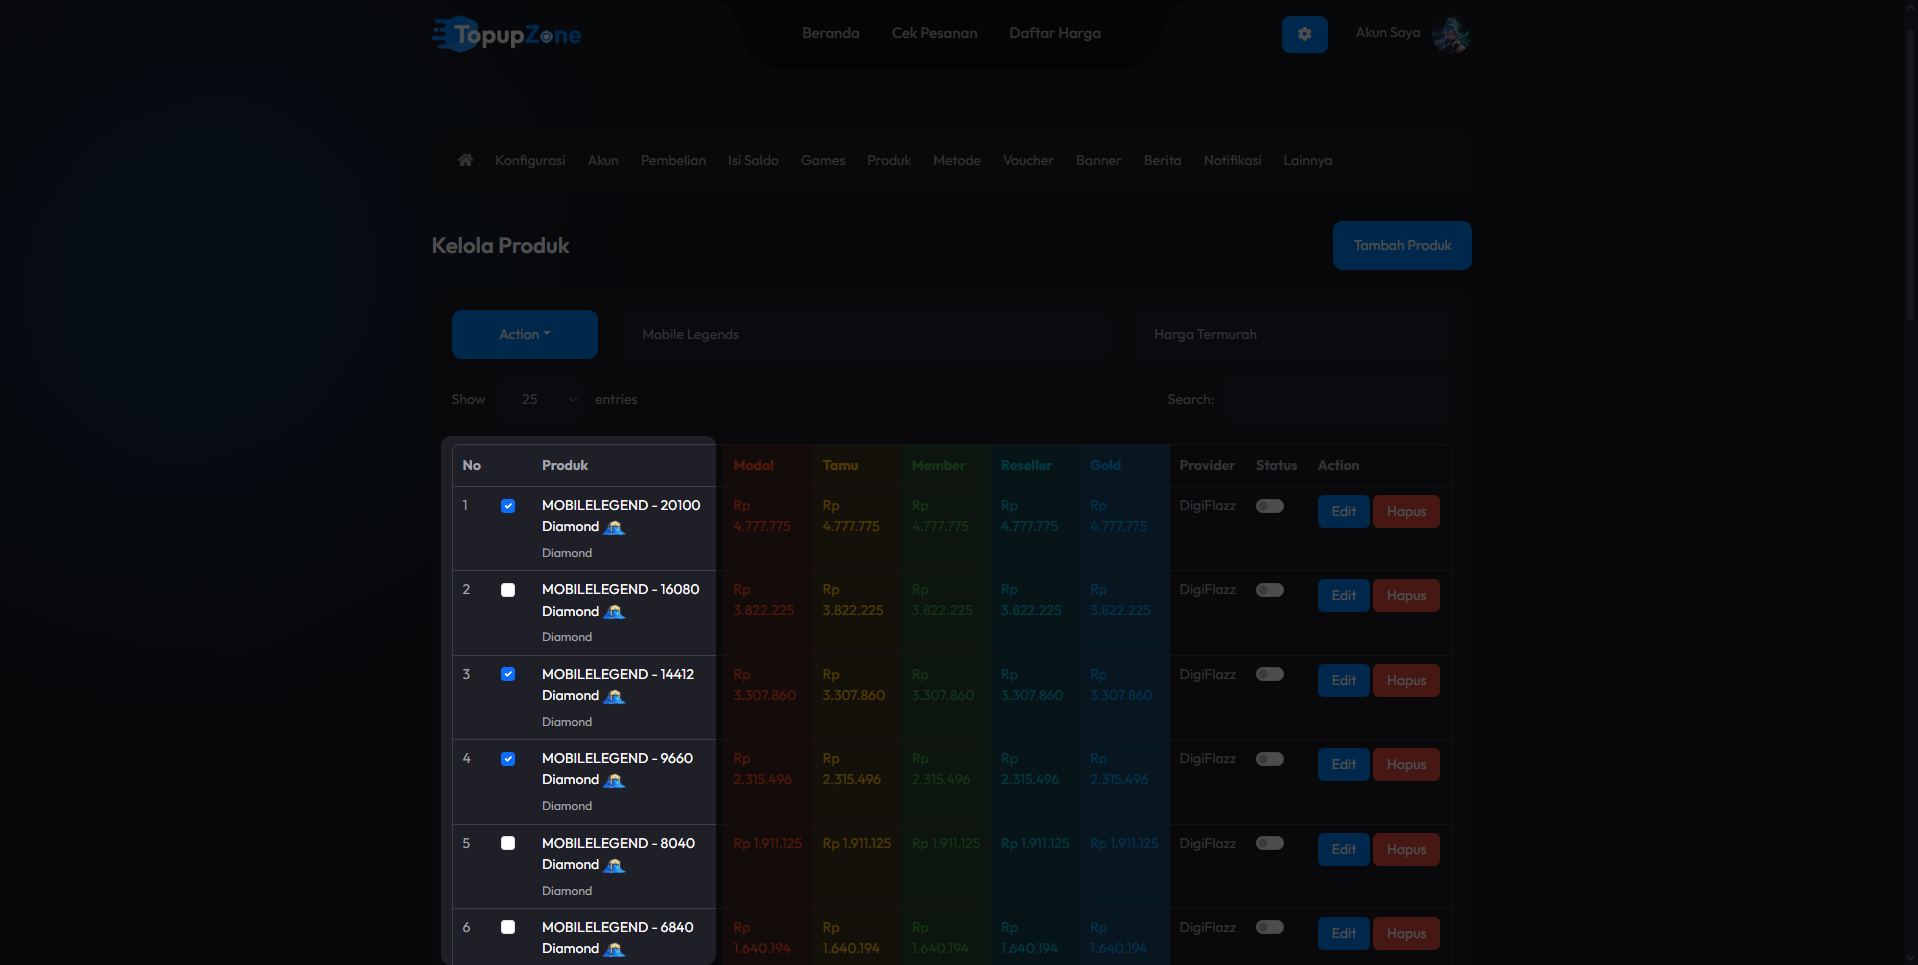Click the diamond emoji icon in 20100 row
This screenshot has width=1918, height=965.
coord(615,527)
